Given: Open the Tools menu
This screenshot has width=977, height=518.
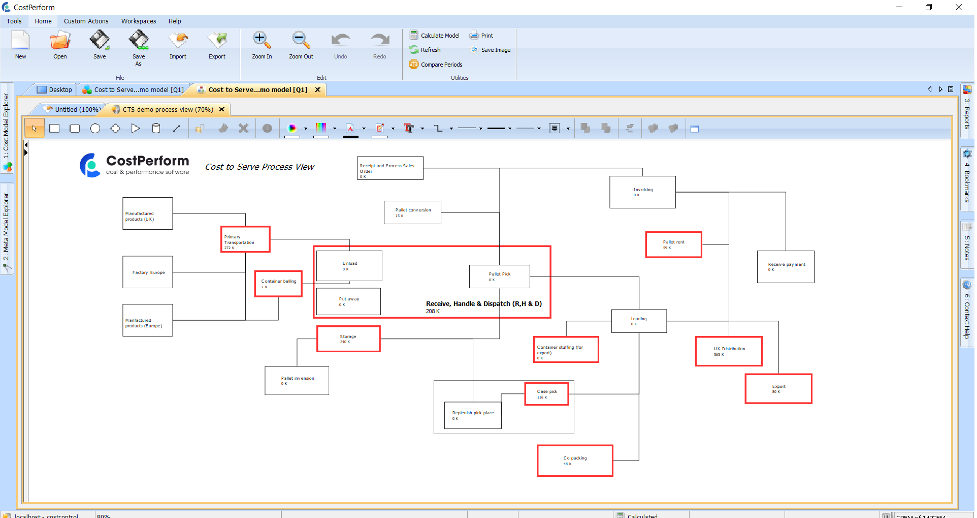Looking at the screenshot, I should point(14,21).
